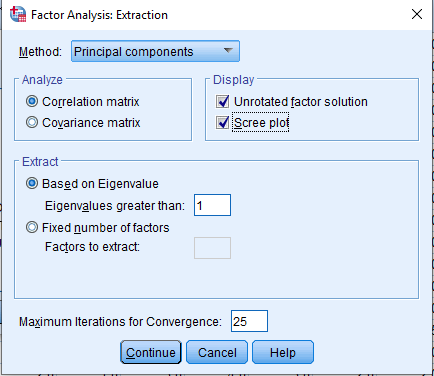Close the Factor Analysis: Extraction dialog
This screenshot has width=434, height=376.
coord(417,14)
